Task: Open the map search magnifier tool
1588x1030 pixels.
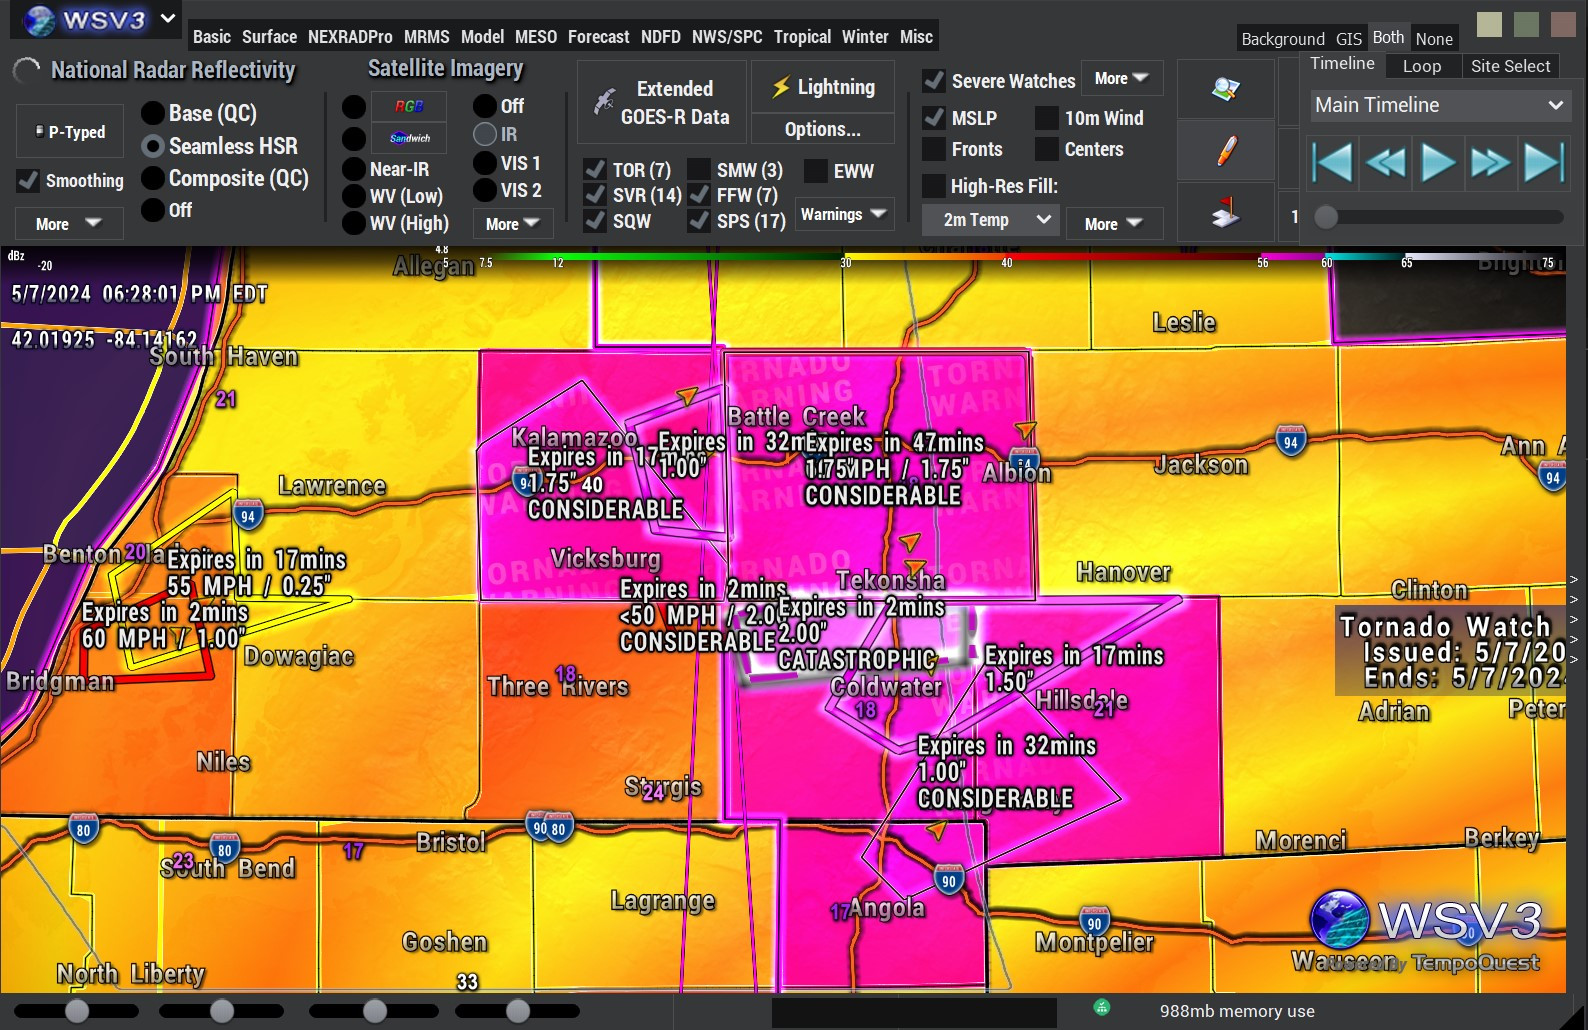Action: click(1225, 89)
